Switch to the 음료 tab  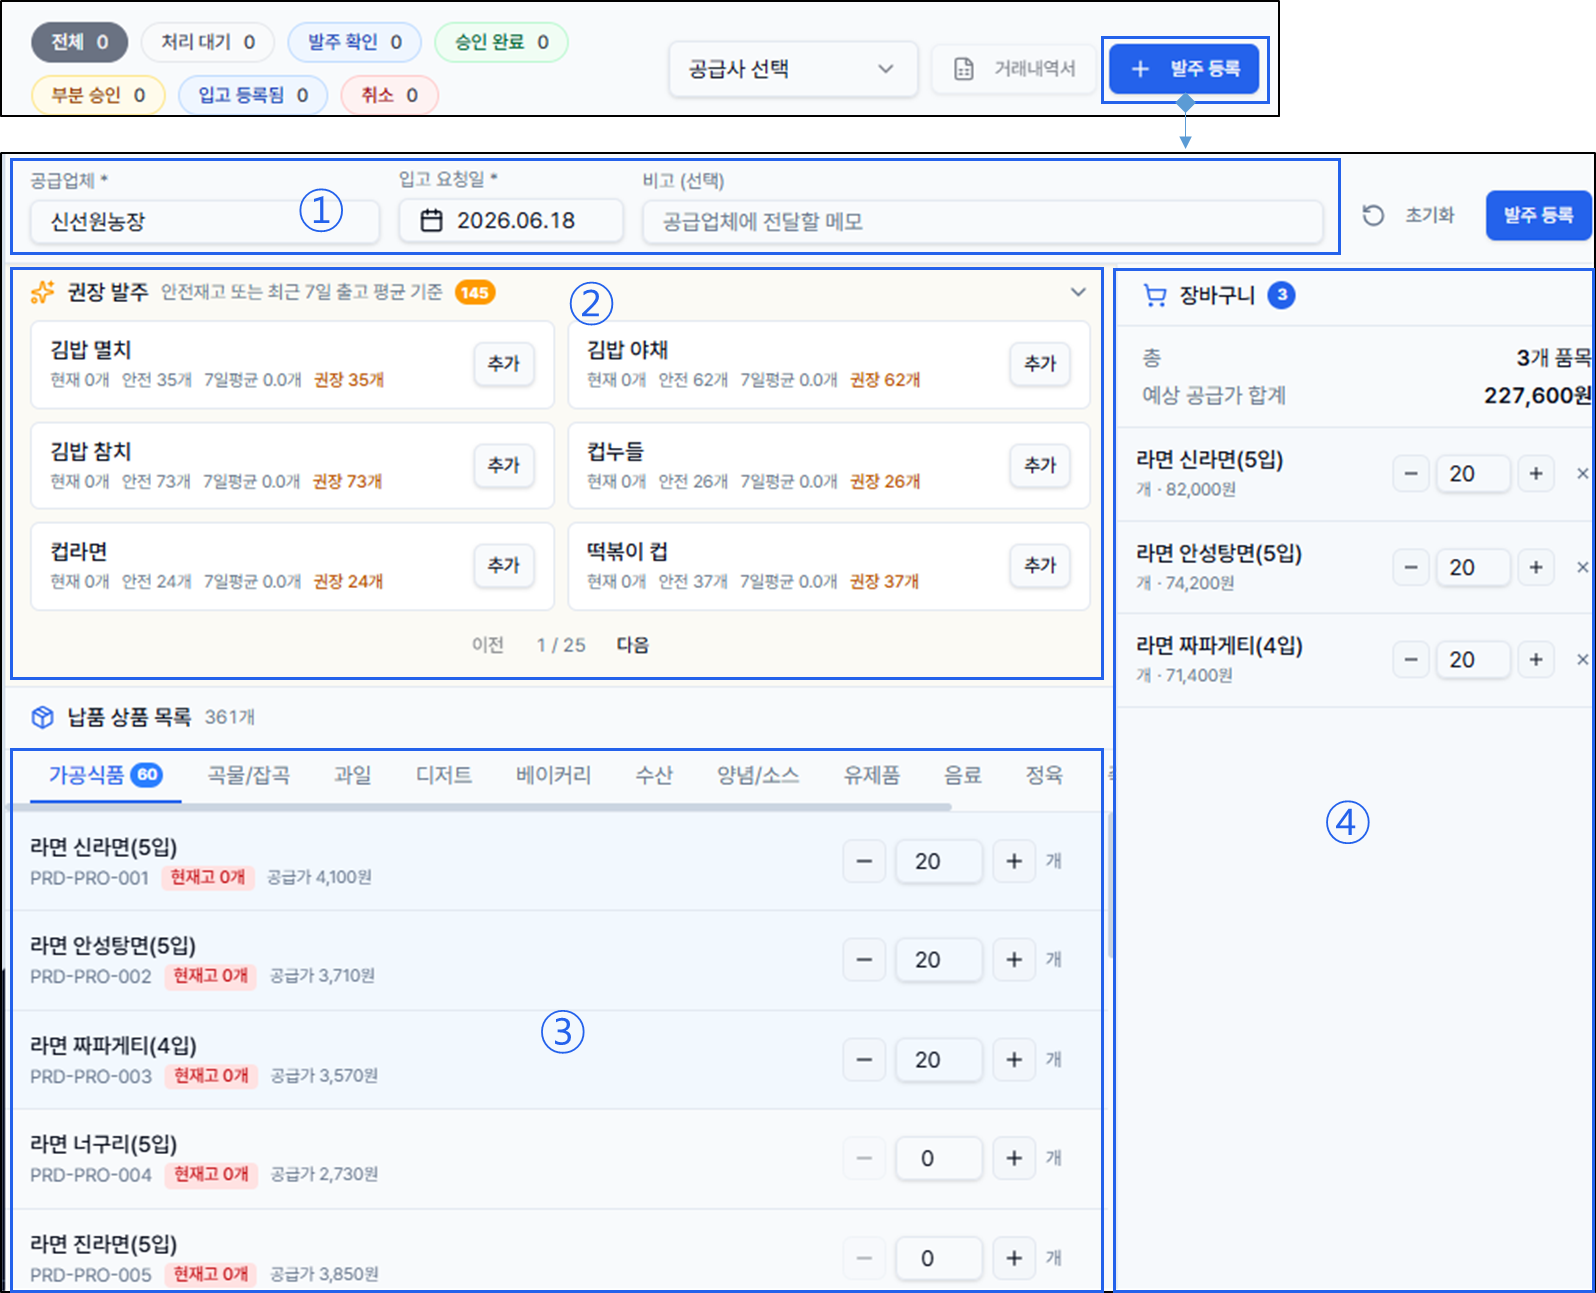963,775
